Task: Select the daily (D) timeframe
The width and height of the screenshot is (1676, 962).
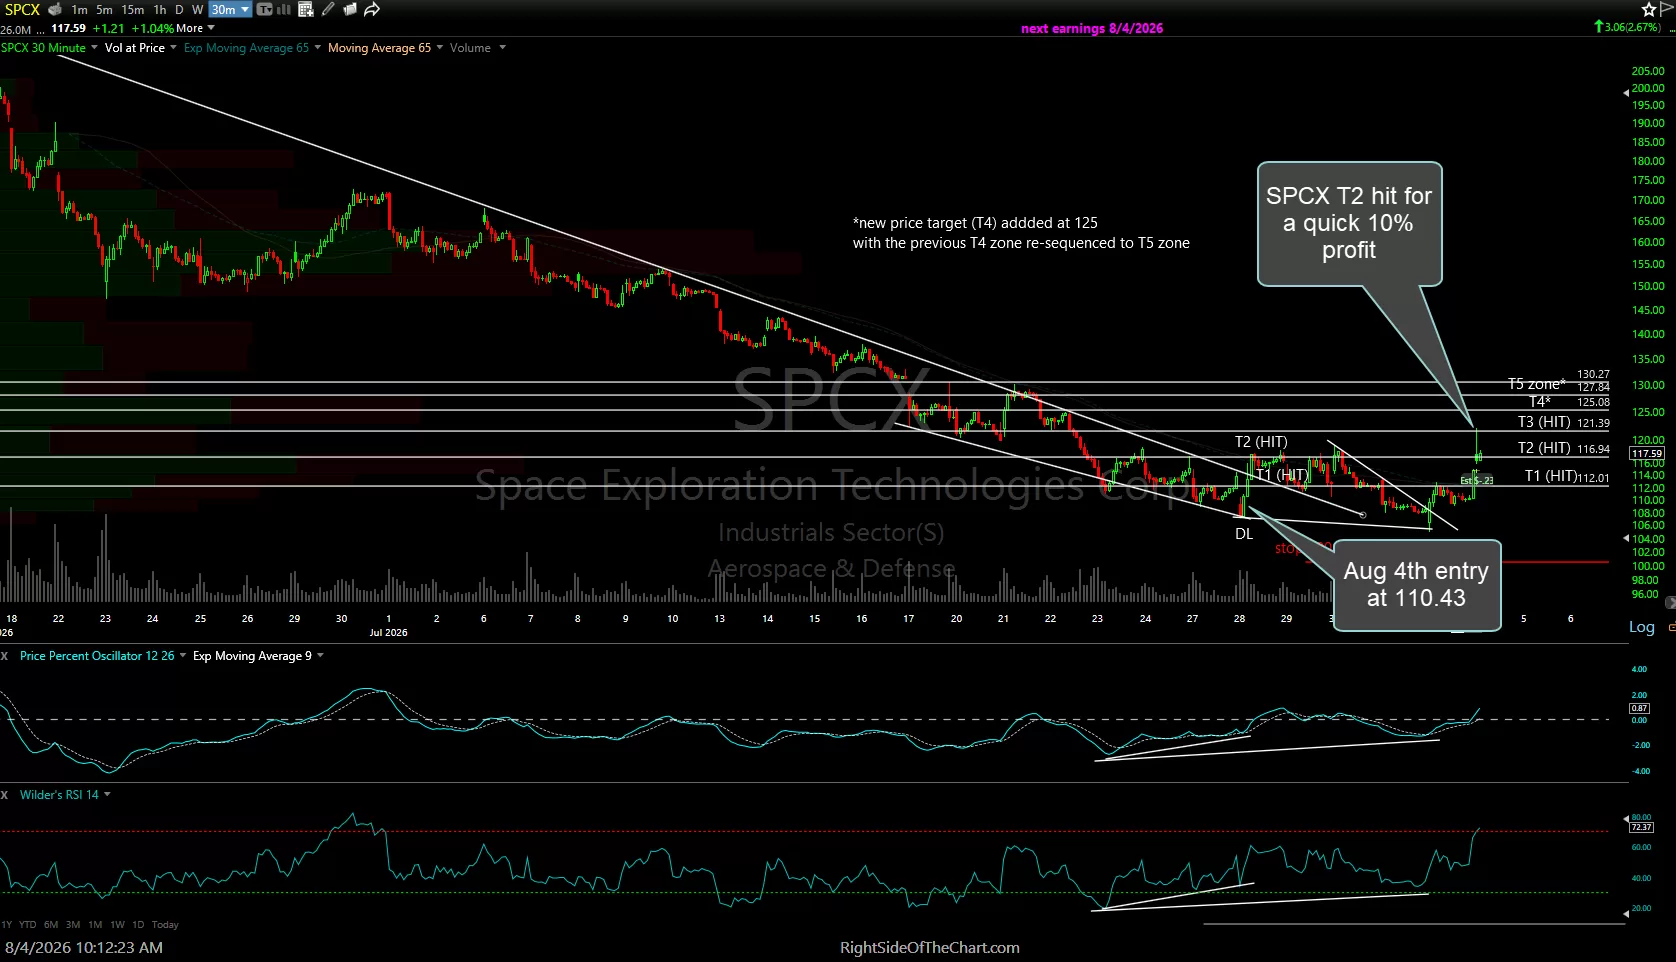Action: 180,10
